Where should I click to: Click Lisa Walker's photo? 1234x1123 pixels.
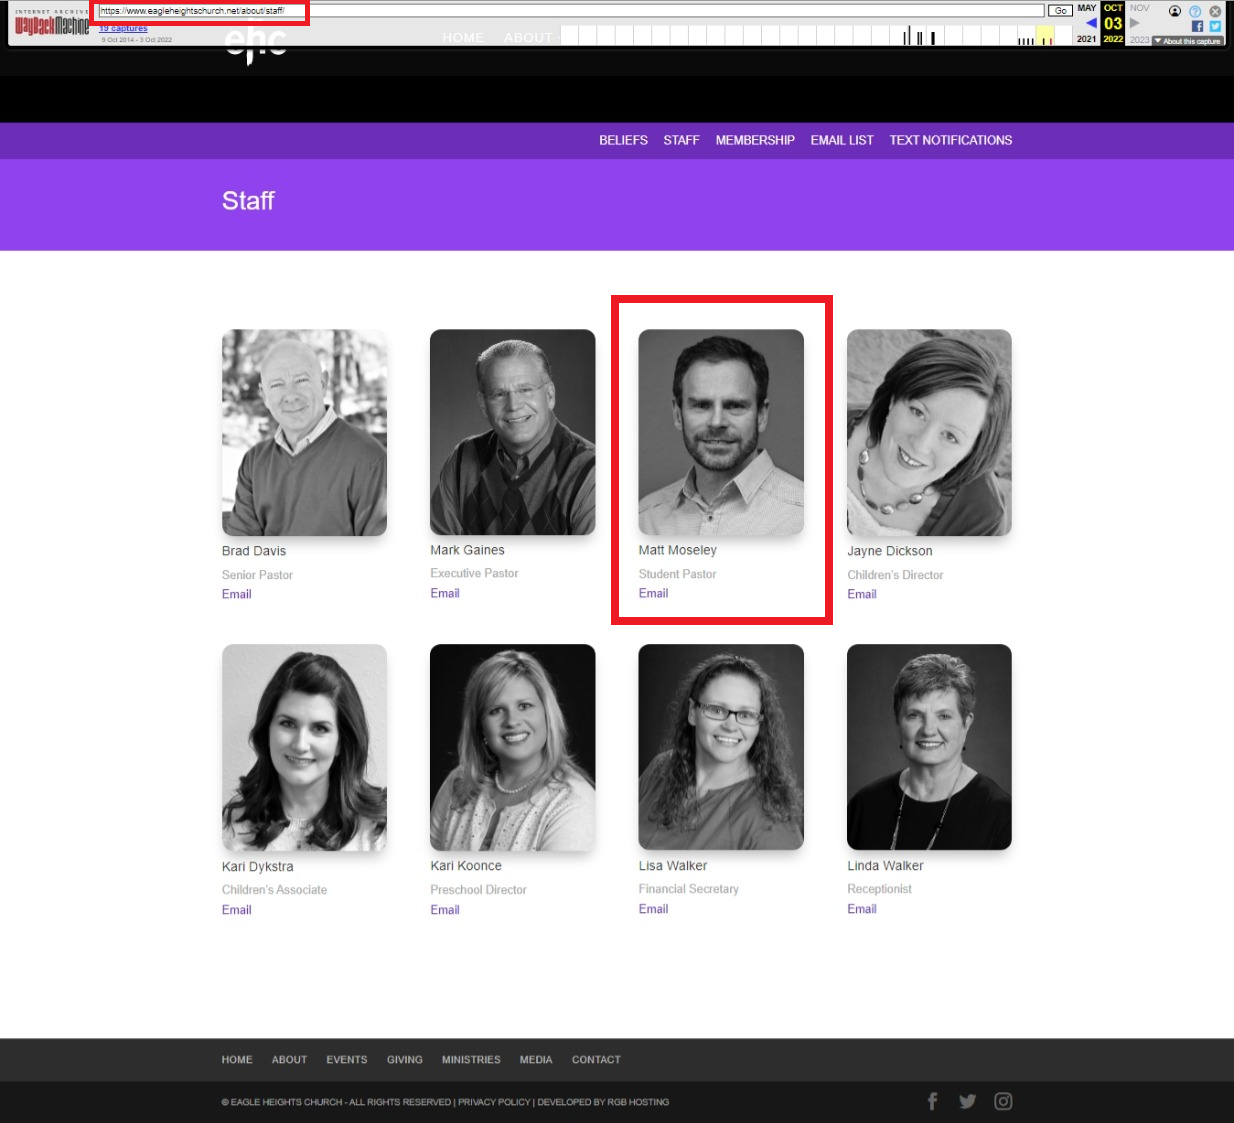click(721, 747)
